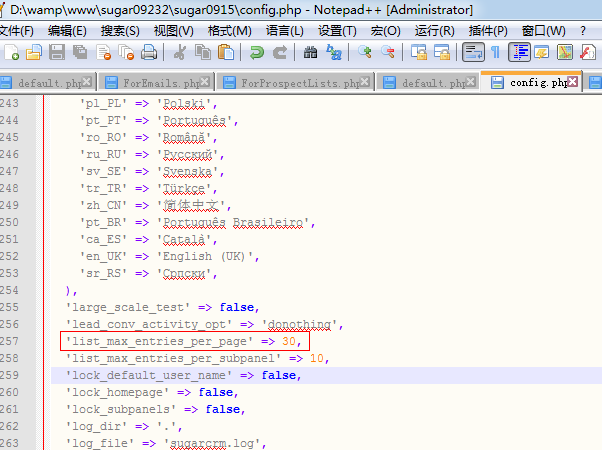Click the Close All documents icon

click(126, 52)
